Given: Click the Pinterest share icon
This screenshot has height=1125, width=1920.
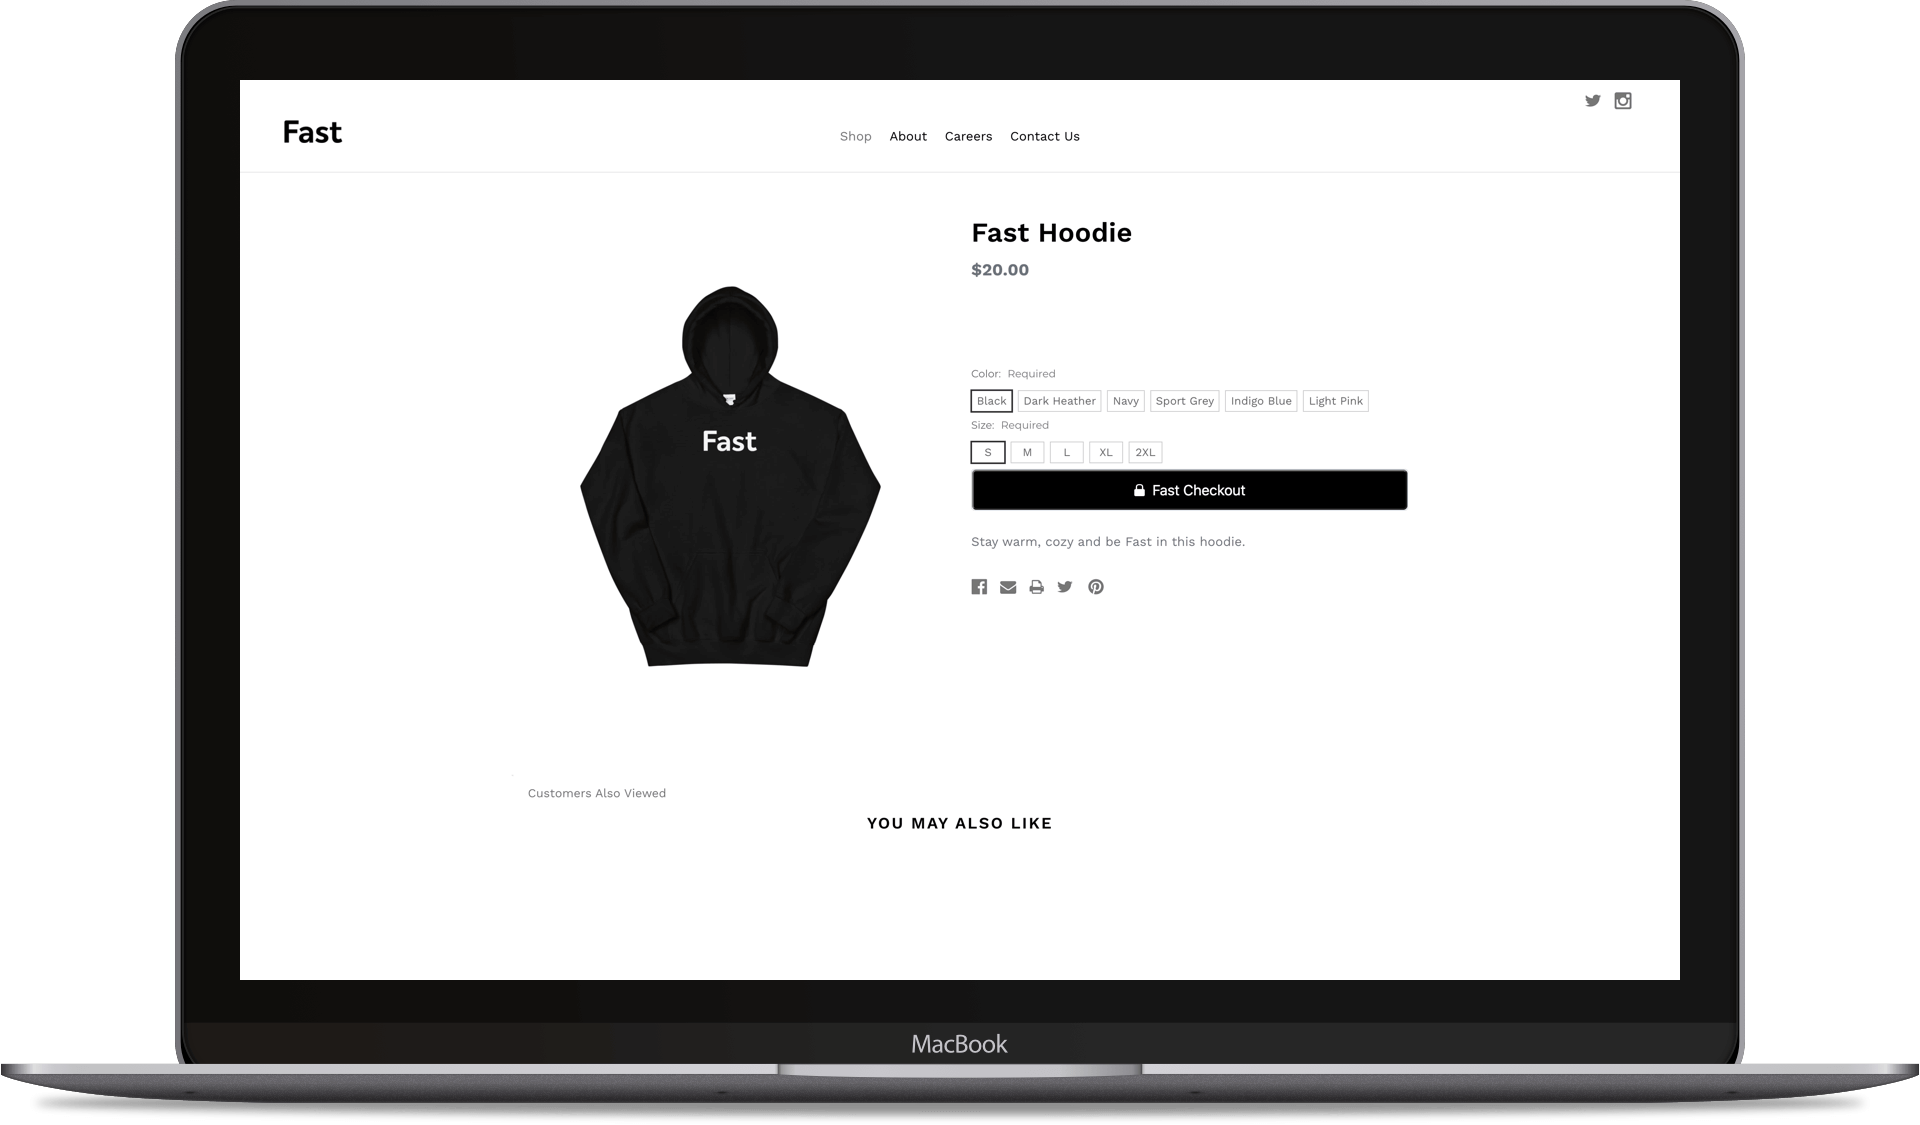Looking at the screenshot, I should (x=1095, y=587).
